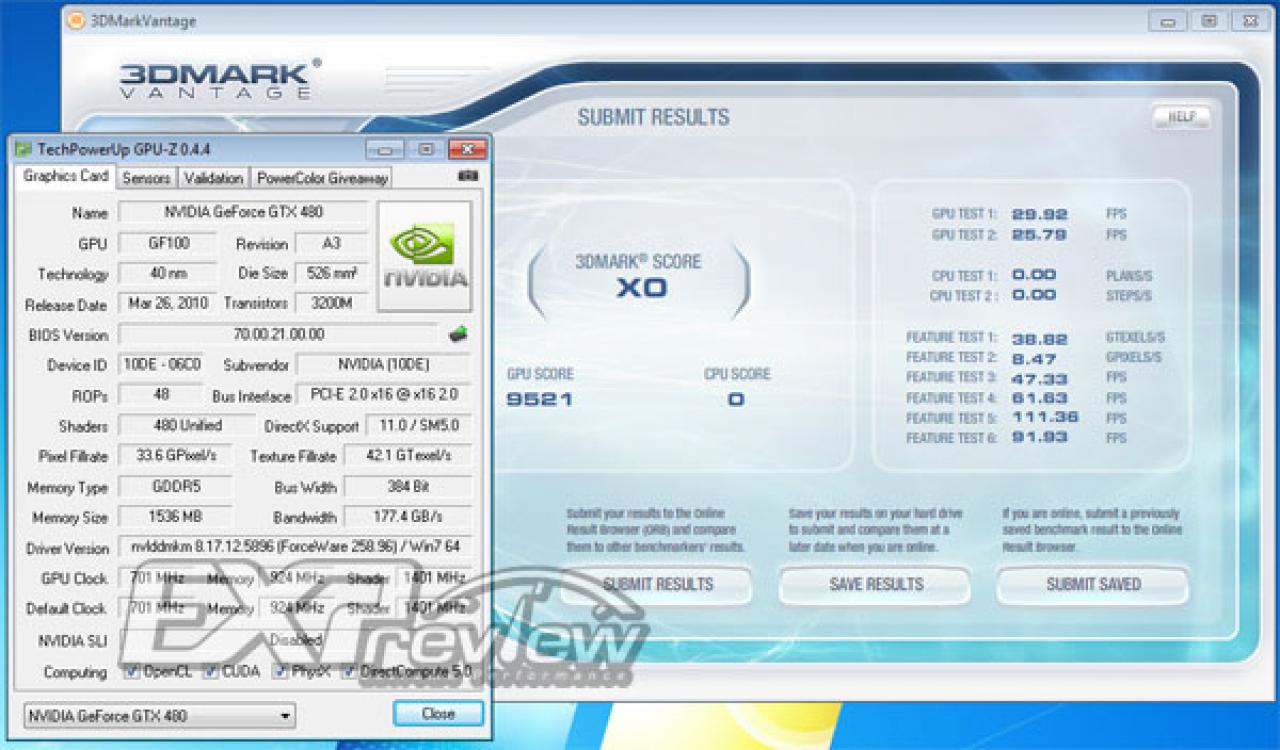Click the CPU SCORE value 0

click(x=736, y=400)
